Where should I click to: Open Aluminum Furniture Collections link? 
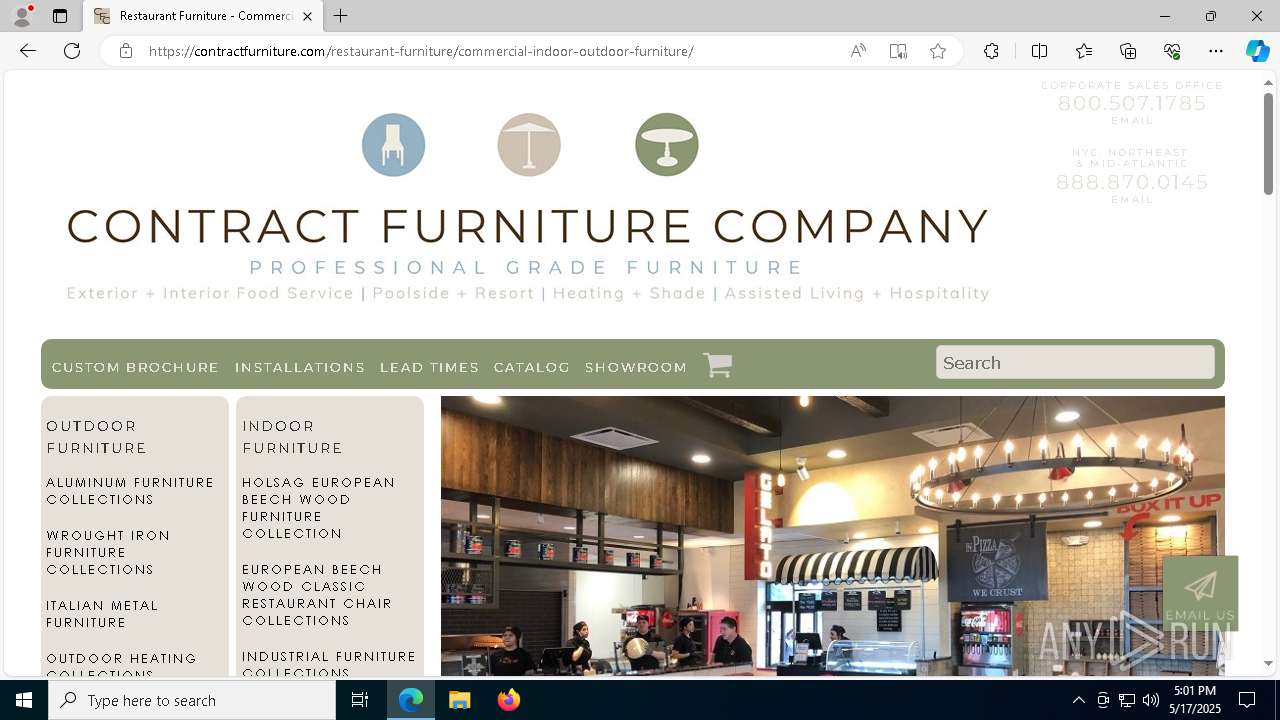pos(130,491)
